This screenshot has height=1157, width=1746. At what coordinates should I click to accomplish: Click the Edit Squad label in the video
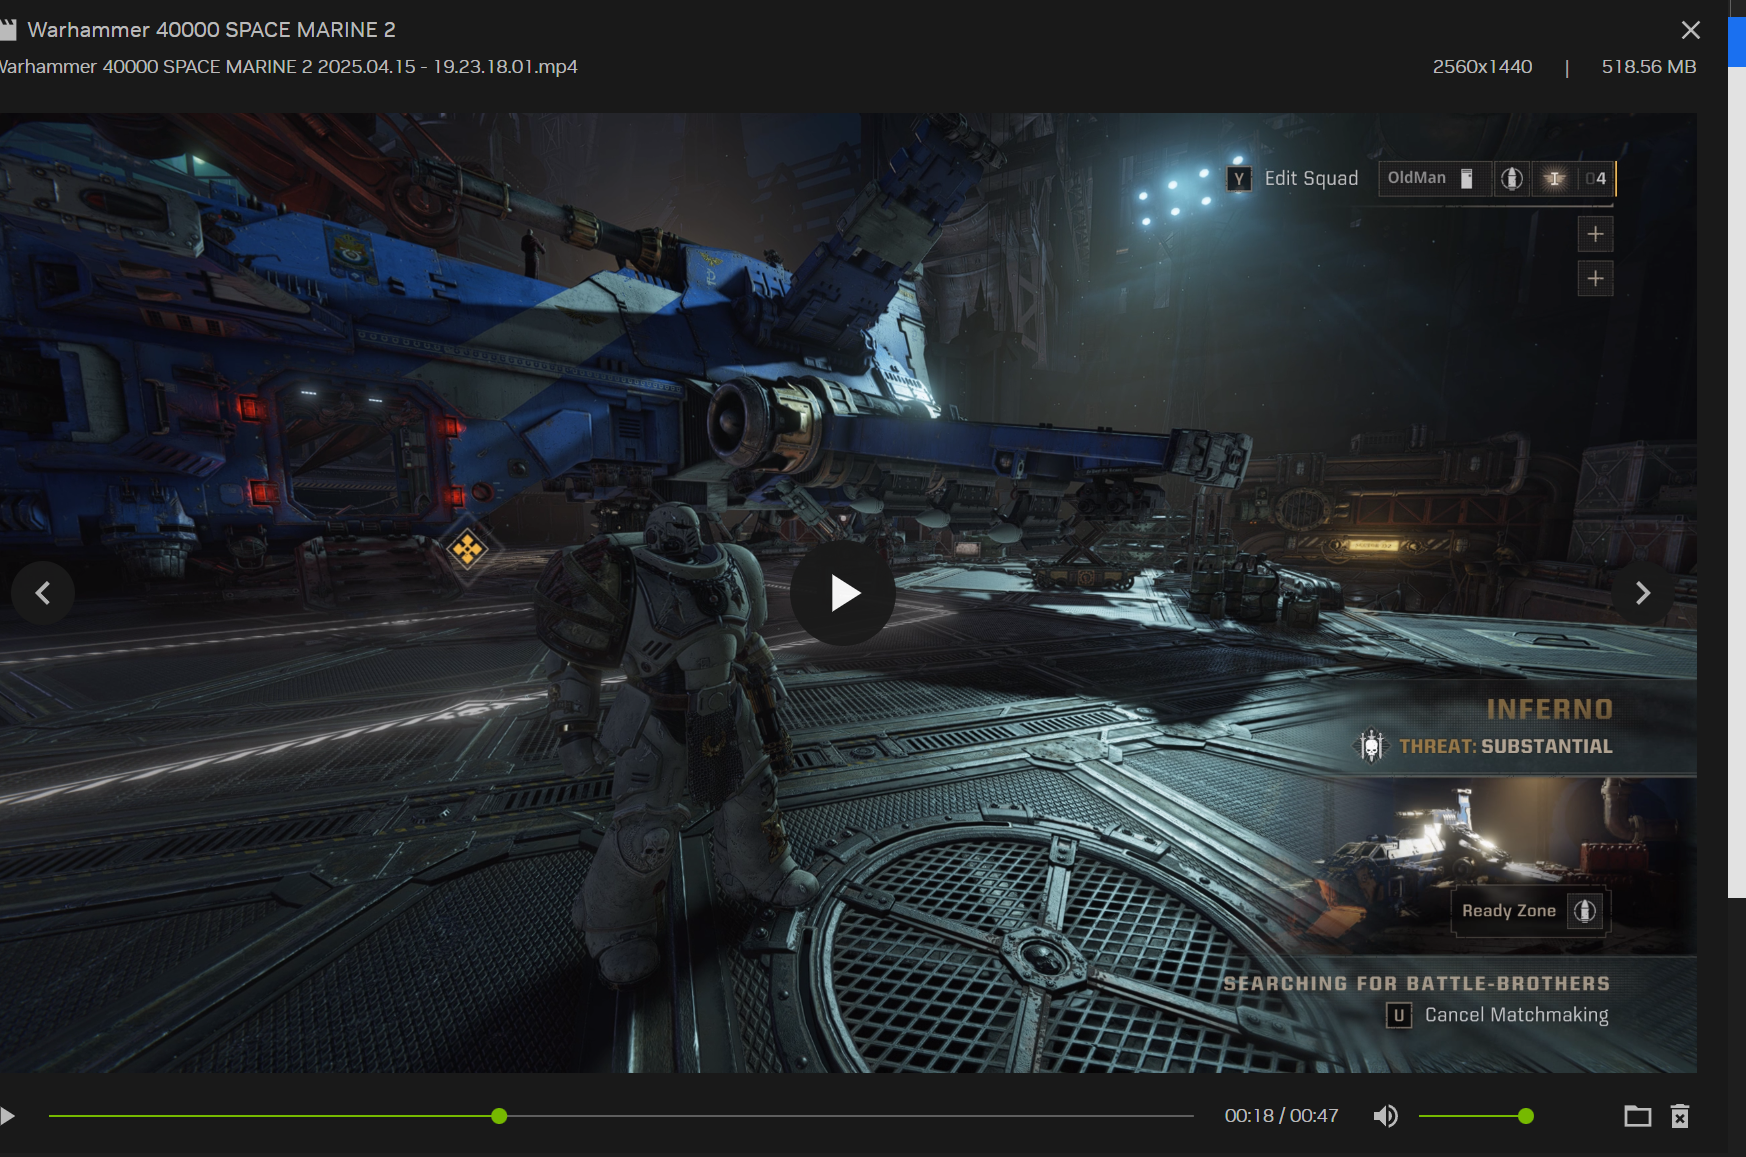tap(1311, 179)
